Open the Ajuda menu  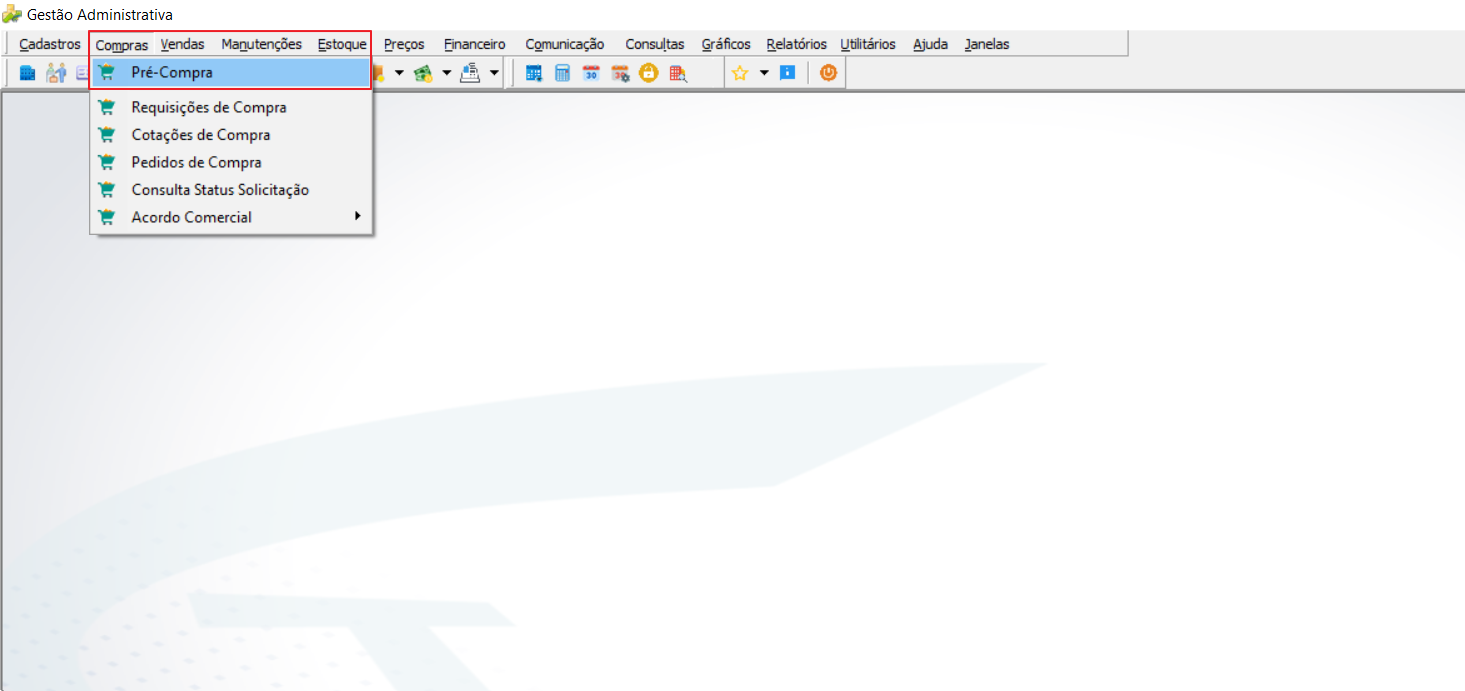(930, 44)
